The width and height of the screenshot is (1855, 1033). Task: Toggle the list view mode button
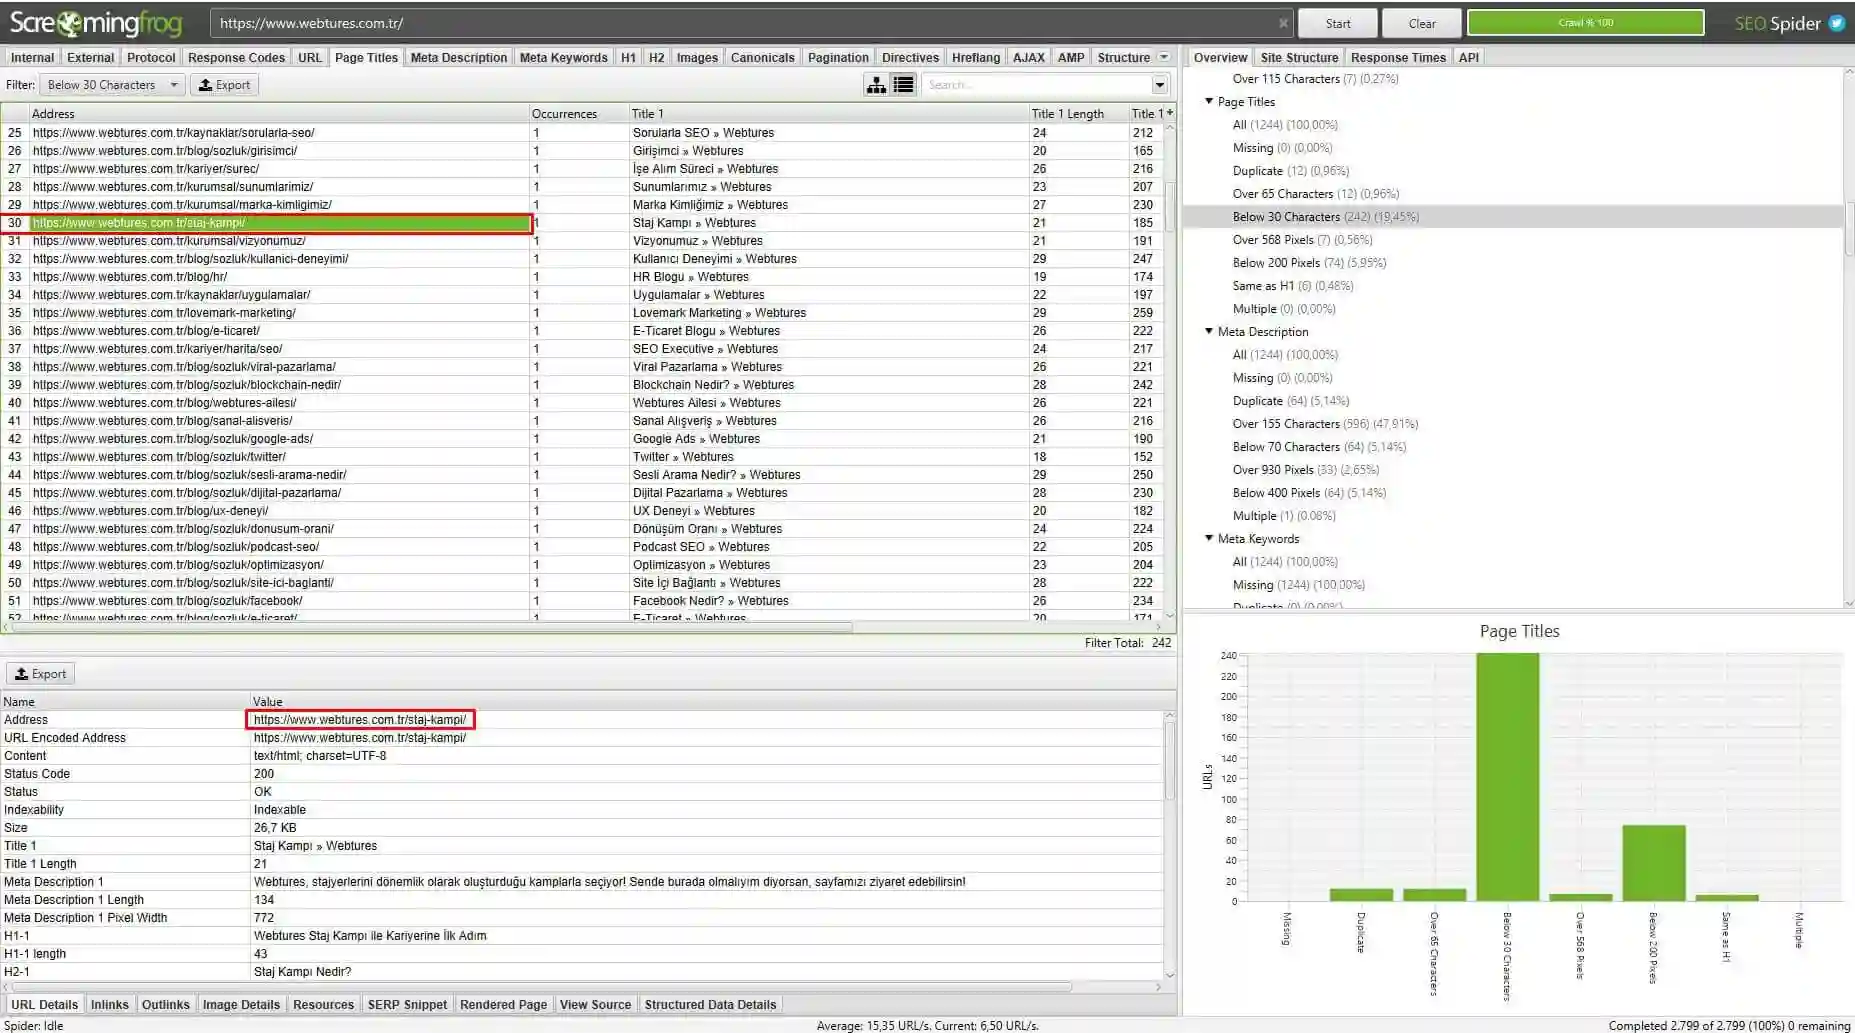(903, 85)
